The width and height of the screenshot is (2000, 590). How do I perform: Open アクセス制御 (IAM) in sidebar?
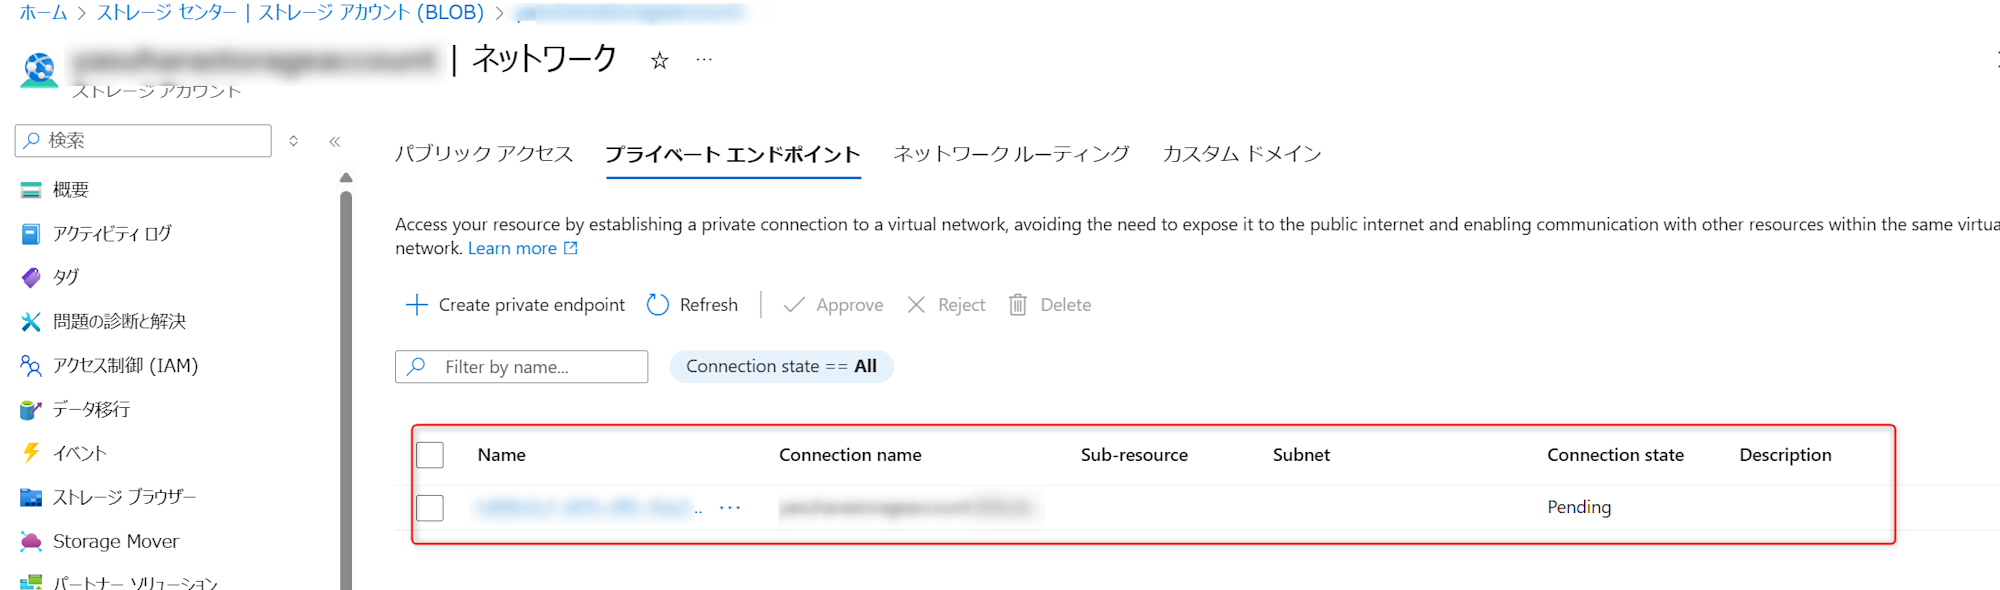click(125, 366)
